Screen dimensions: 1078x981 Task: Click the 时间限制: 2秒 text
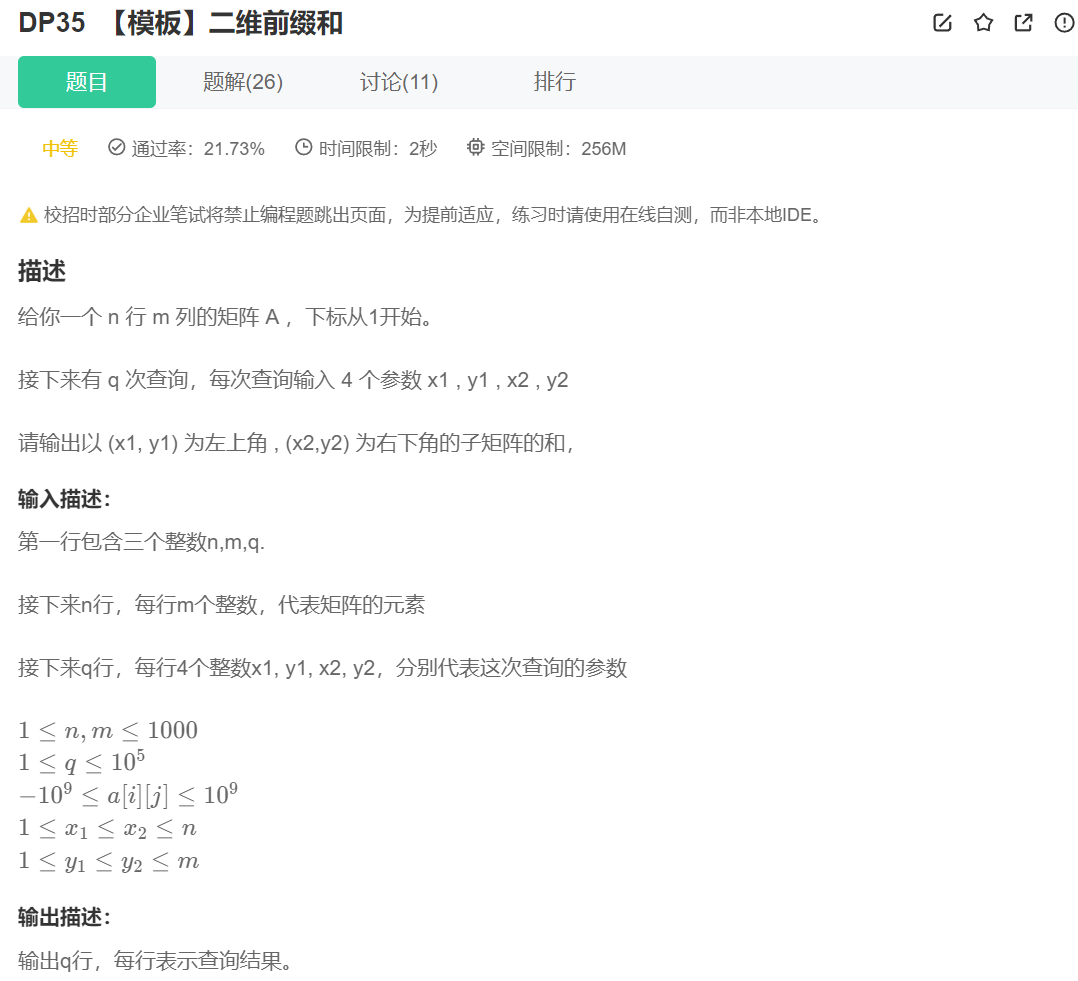(x=377, y=148)
